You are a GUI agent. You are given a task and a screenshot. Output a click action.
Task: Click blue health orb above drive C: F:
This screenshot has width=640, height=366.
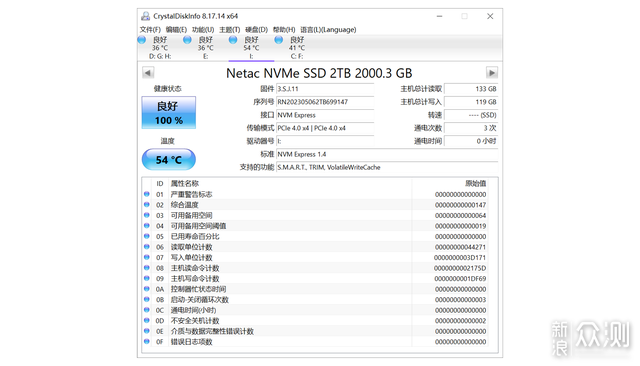[279, 40]
